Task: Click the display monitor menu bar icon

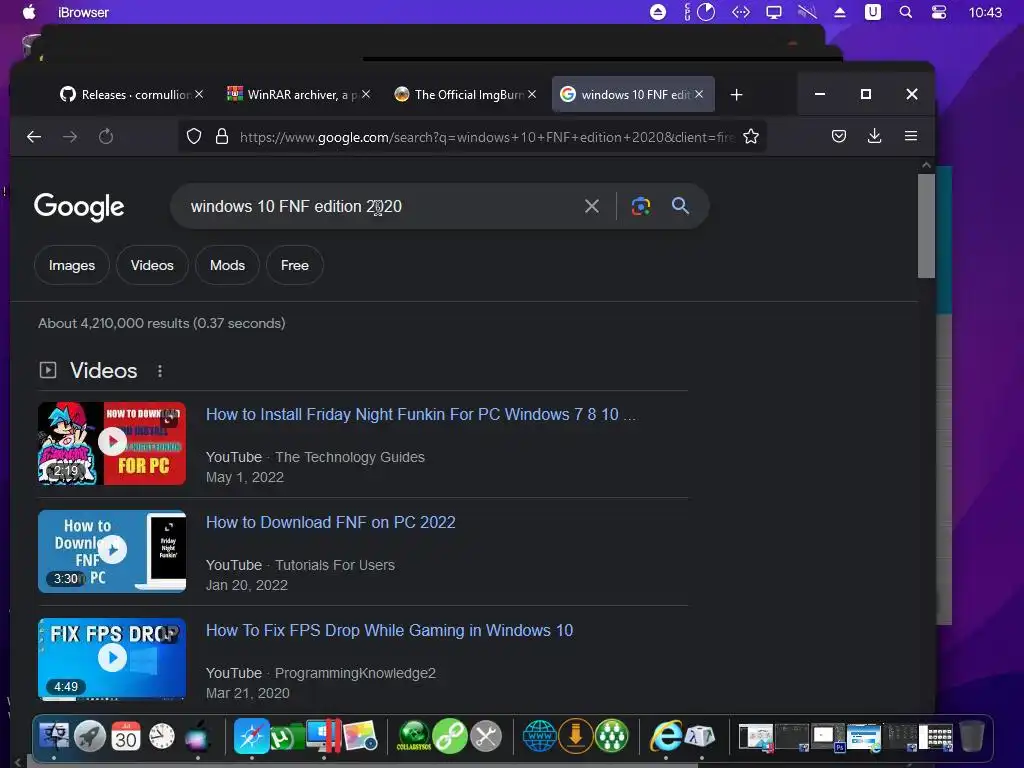Action: pos(774,12)
